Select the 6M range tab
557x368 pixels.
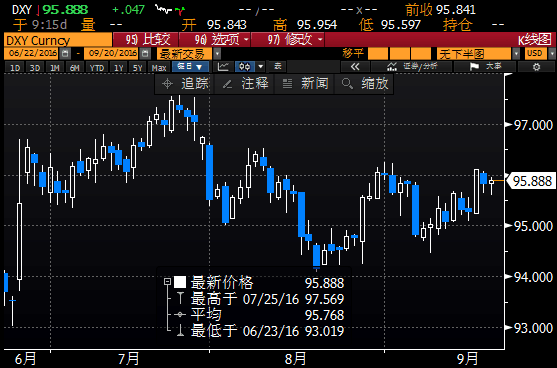tap(75, 67)
